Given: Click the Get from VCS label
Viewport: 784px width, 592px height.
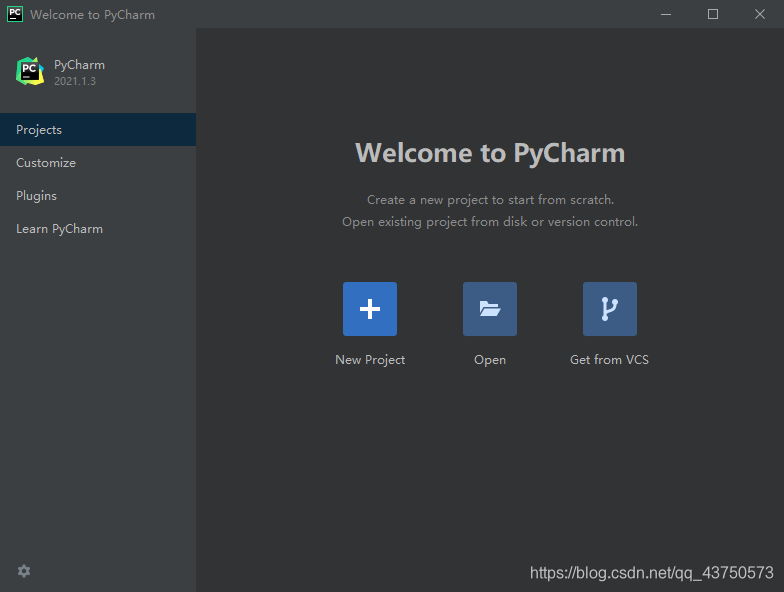Looking at the screenshot, I should (x=610, y=360).
